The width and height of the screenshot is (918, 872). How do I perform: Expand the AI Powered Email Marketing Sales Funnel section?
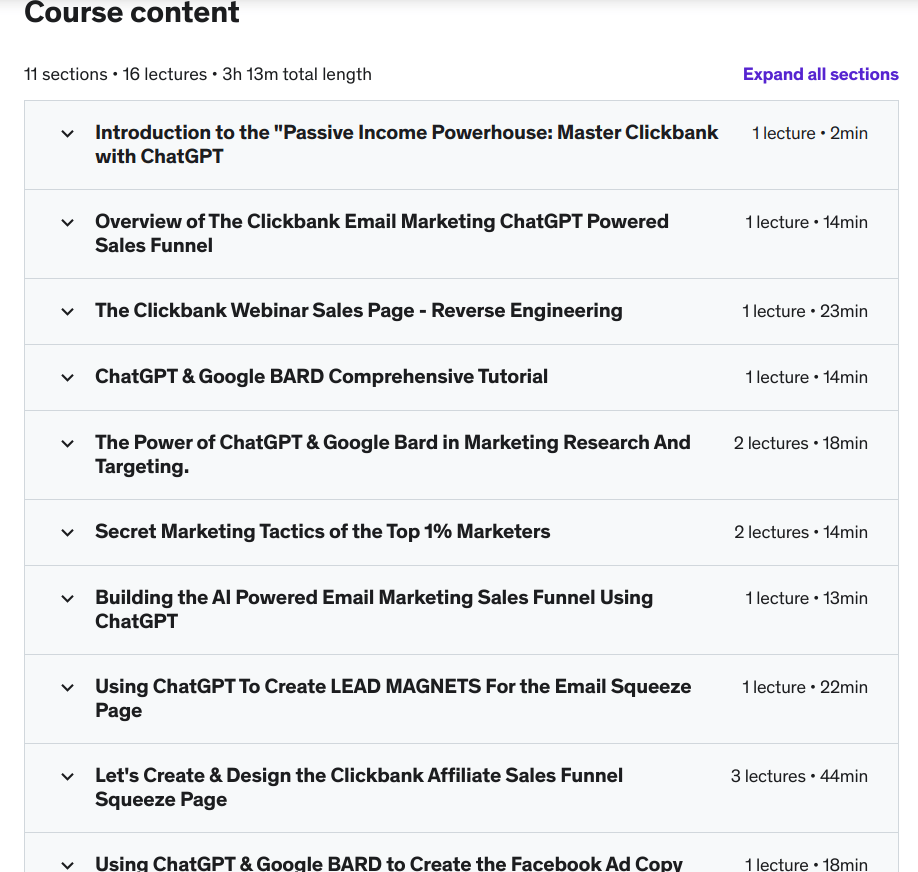point(67,598)
